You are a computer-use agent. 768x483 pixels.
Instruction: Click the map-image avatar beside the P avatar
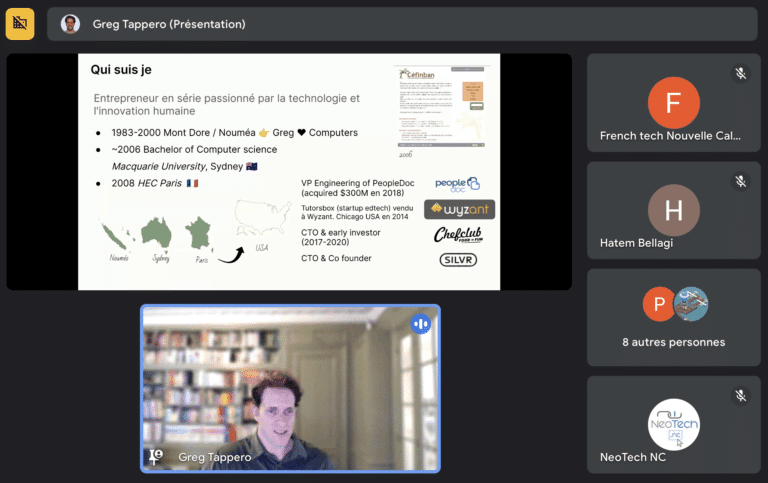point(691,304)
